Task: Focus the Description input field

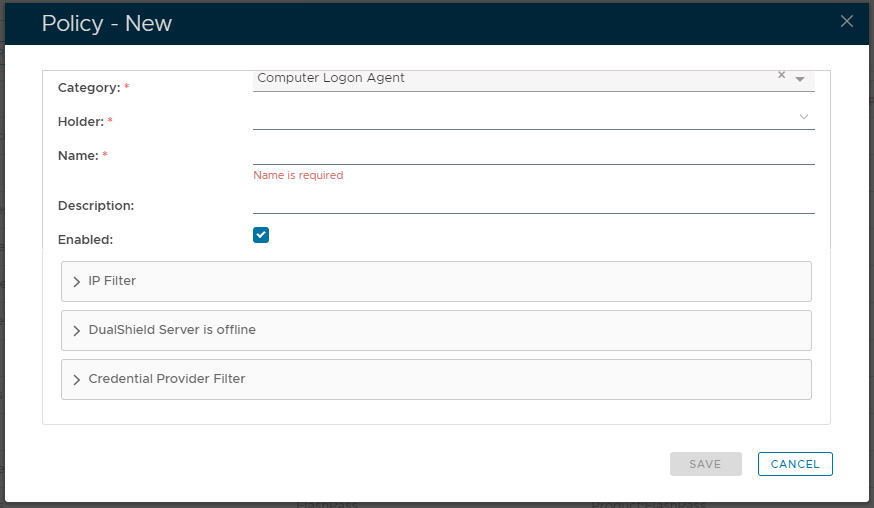Action: 533,203
